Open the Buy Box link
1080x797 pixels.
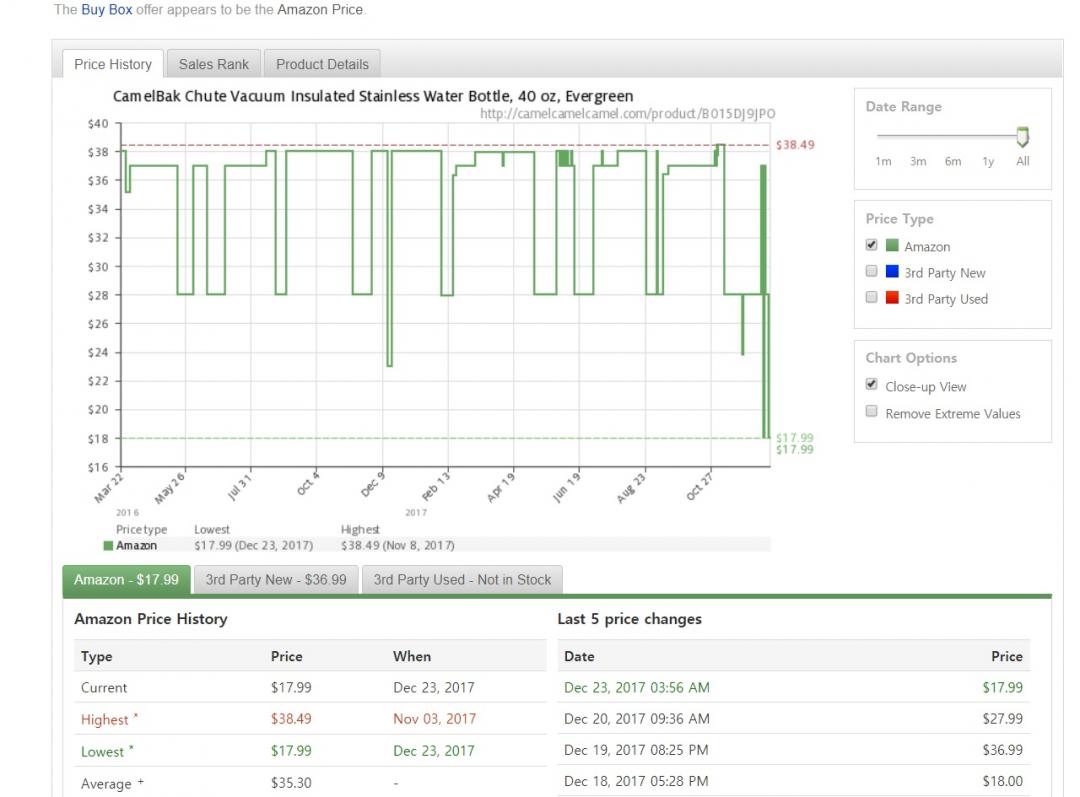(107, 10)
